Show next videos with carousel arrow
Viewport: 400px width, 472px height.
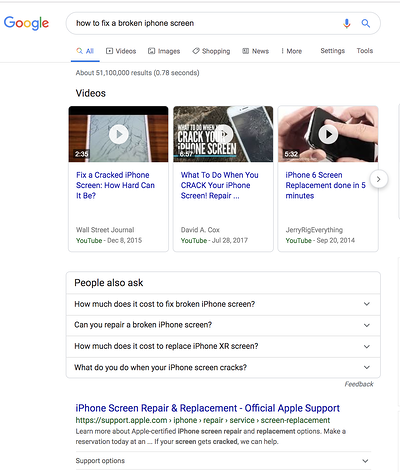click(378, 179)
